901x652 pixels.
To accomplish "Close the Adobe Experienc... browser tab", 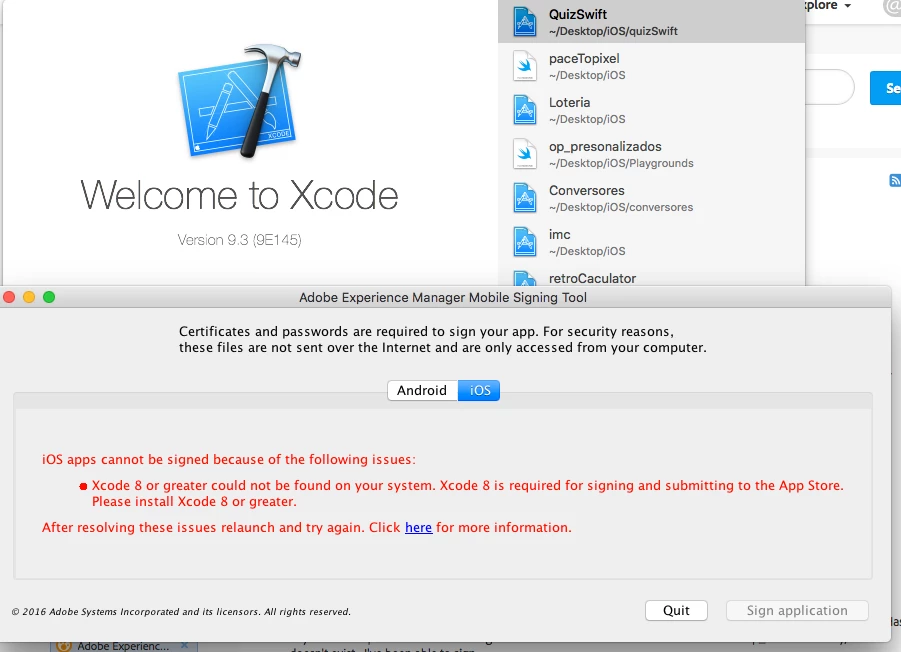I will (x=184, y=646).
